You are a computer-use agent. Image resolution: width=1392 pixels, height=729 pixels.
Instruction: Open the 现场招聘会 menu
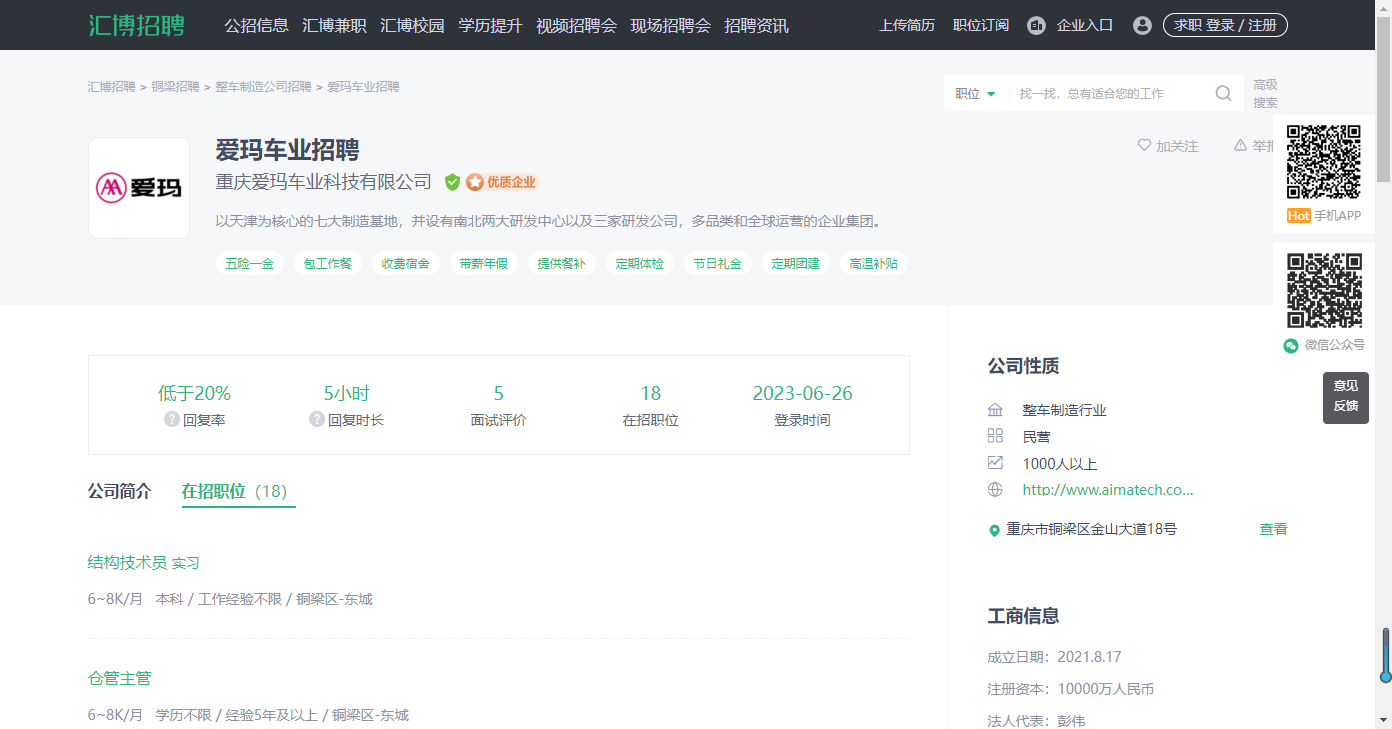point(670,25)
